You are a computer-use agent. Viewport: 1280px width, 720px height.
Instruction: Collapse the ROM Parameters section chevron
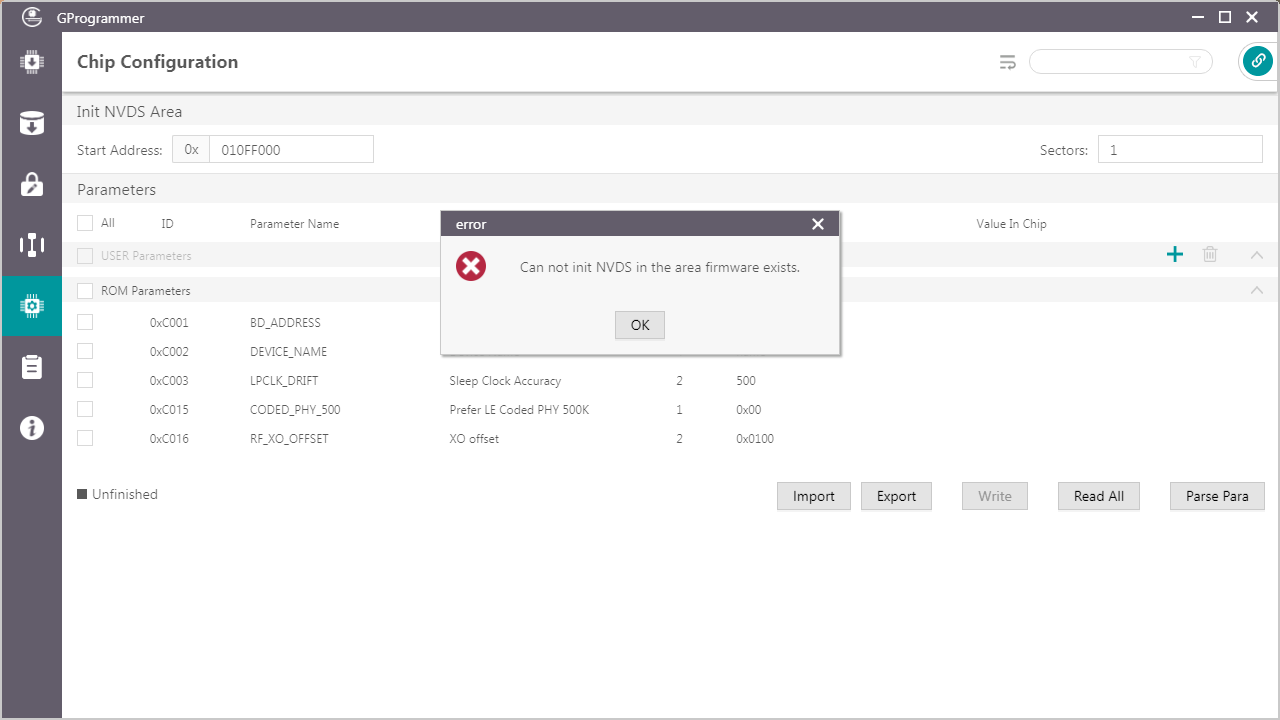pos(1257,291)
